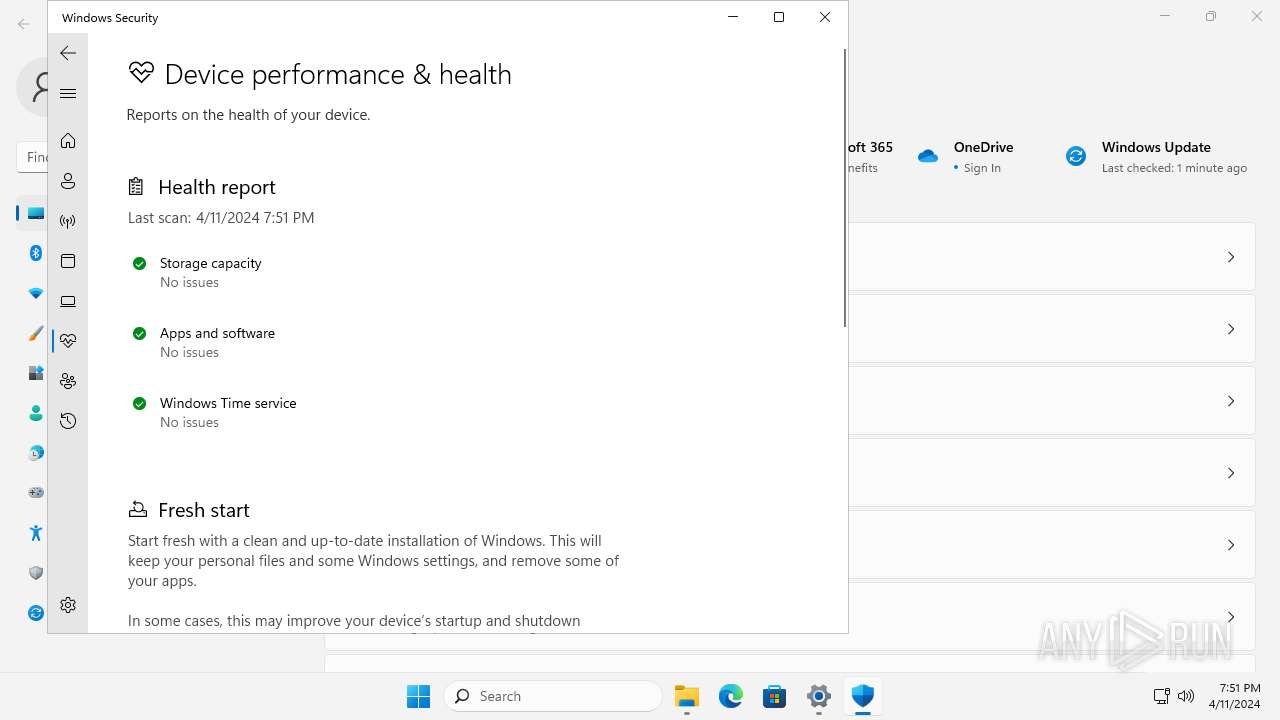
Task: Open Firewall & network protection icon
Action: tap(68, 221)
